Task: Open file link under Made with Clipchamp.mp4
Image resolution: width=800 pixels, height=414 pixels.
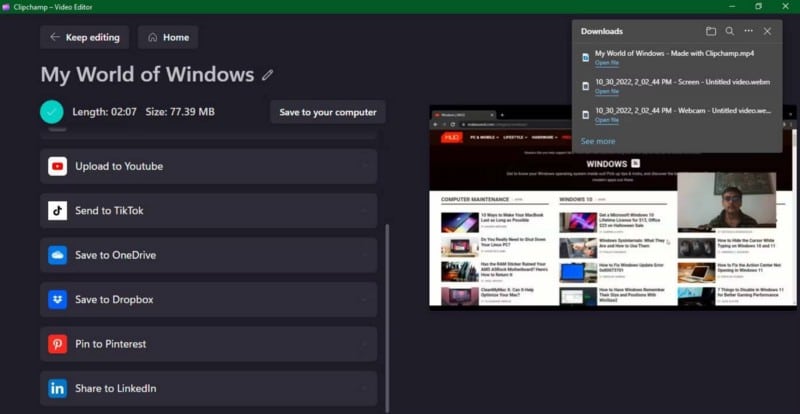Action: click(x=607, y=63)
